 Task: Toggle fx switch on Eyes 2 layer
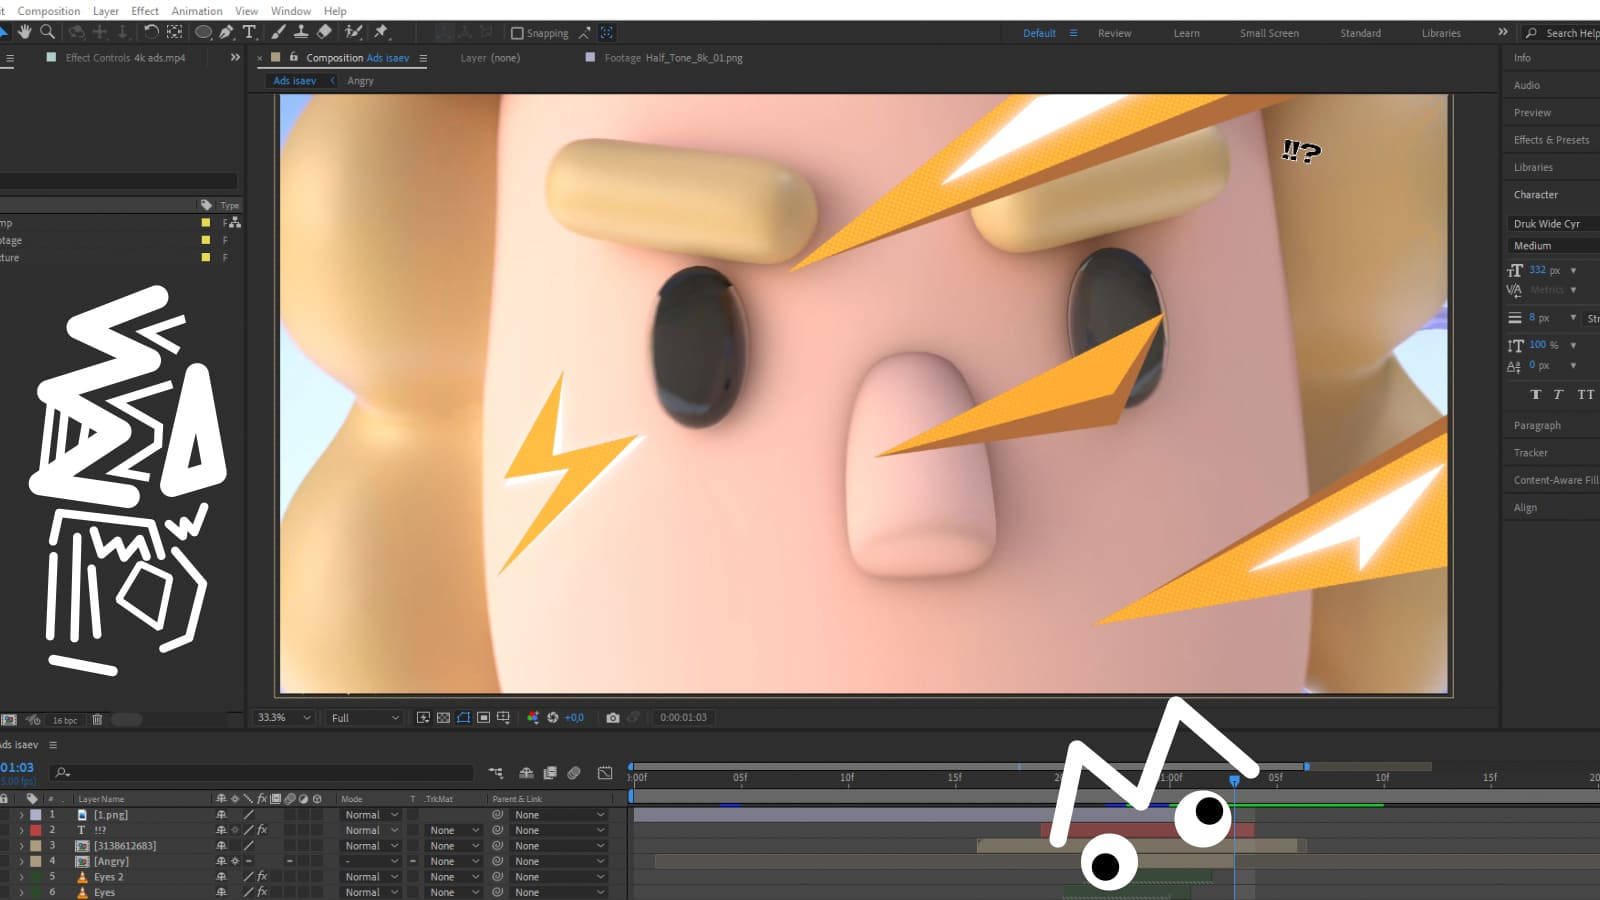point(262,877)
